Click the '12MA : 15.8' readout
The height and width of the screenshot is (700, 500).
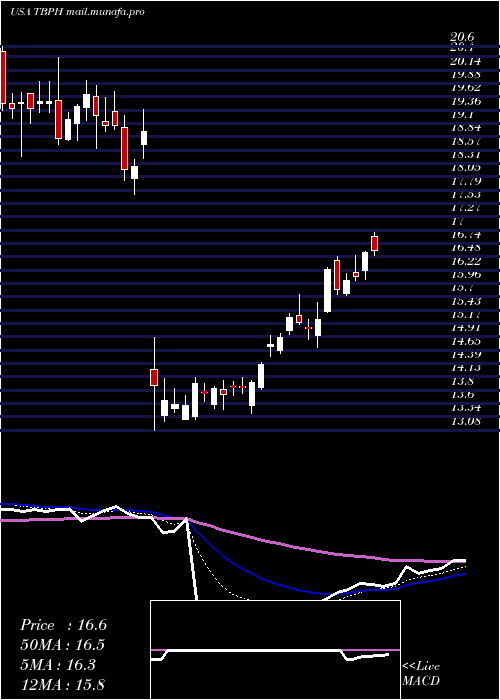(x=62, y=685)
